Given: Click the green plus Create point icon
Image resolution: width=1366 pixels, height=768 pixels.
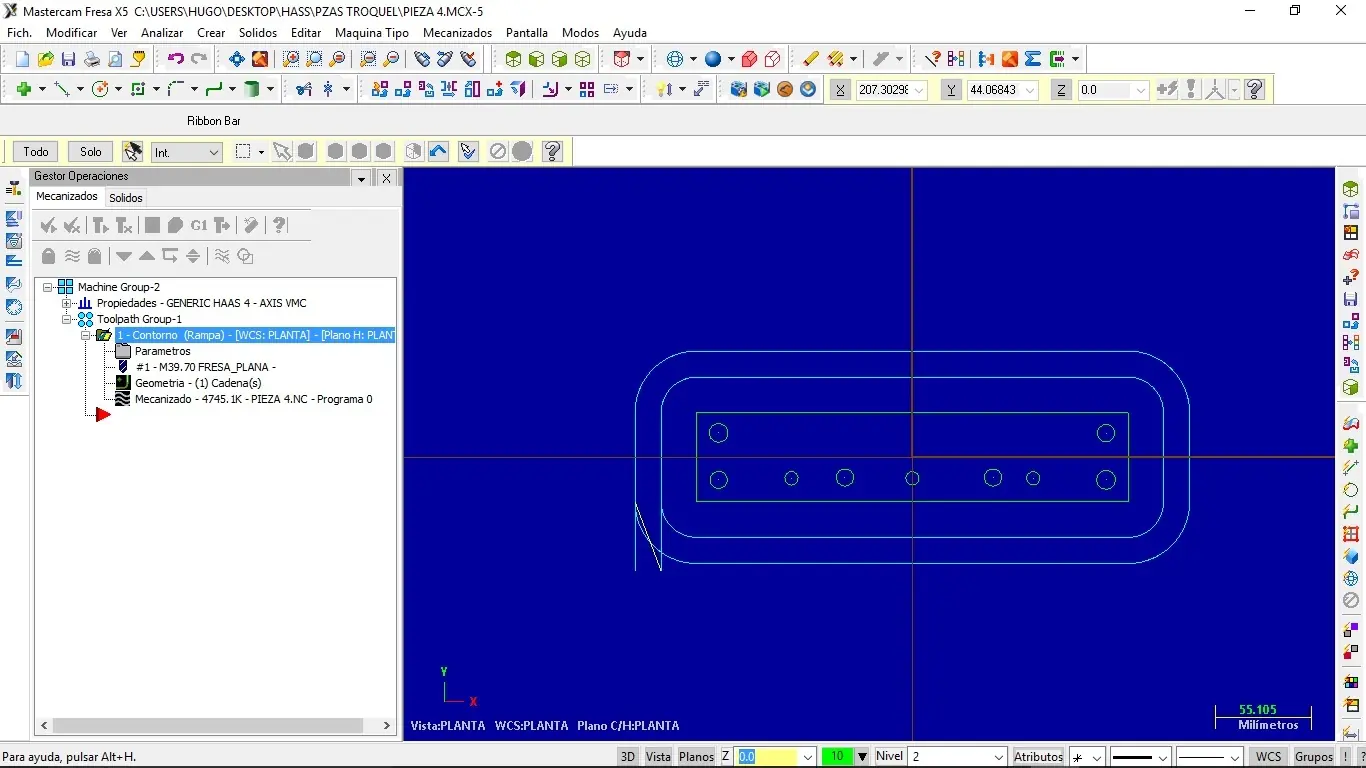Looking at the screenshot, I should (24, 90).
